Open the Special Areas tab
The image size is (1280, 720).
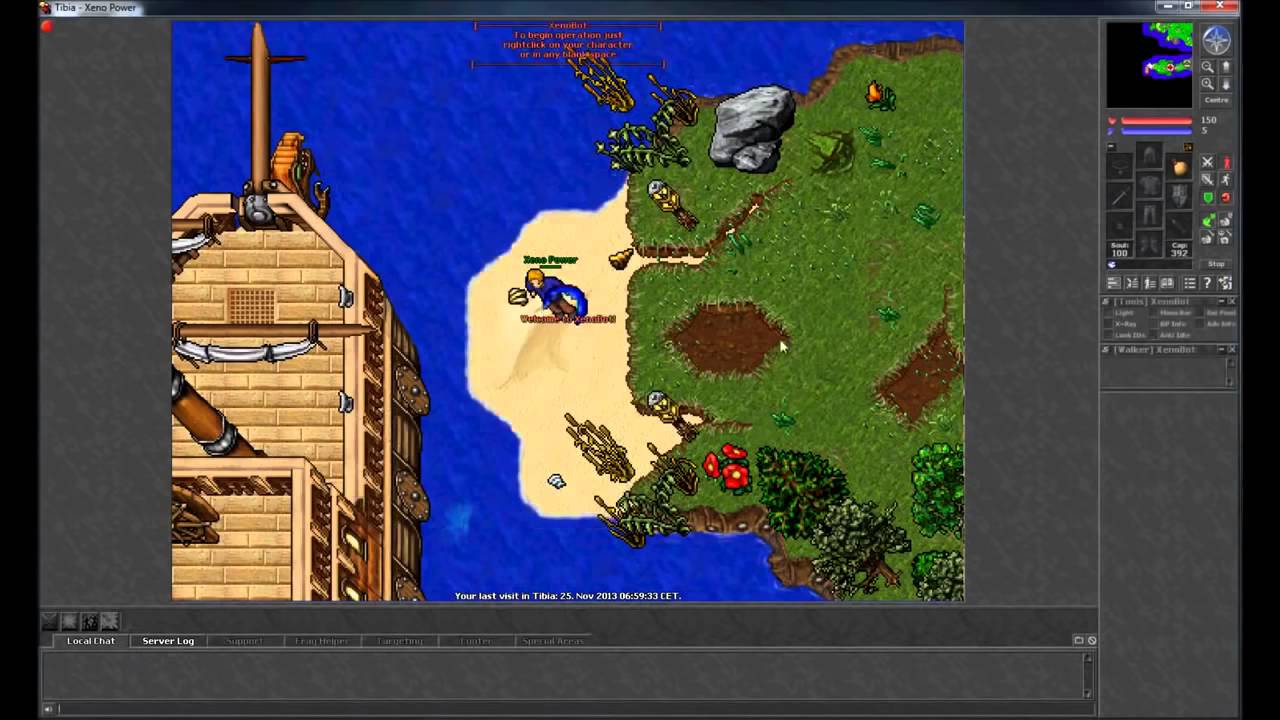553,641
